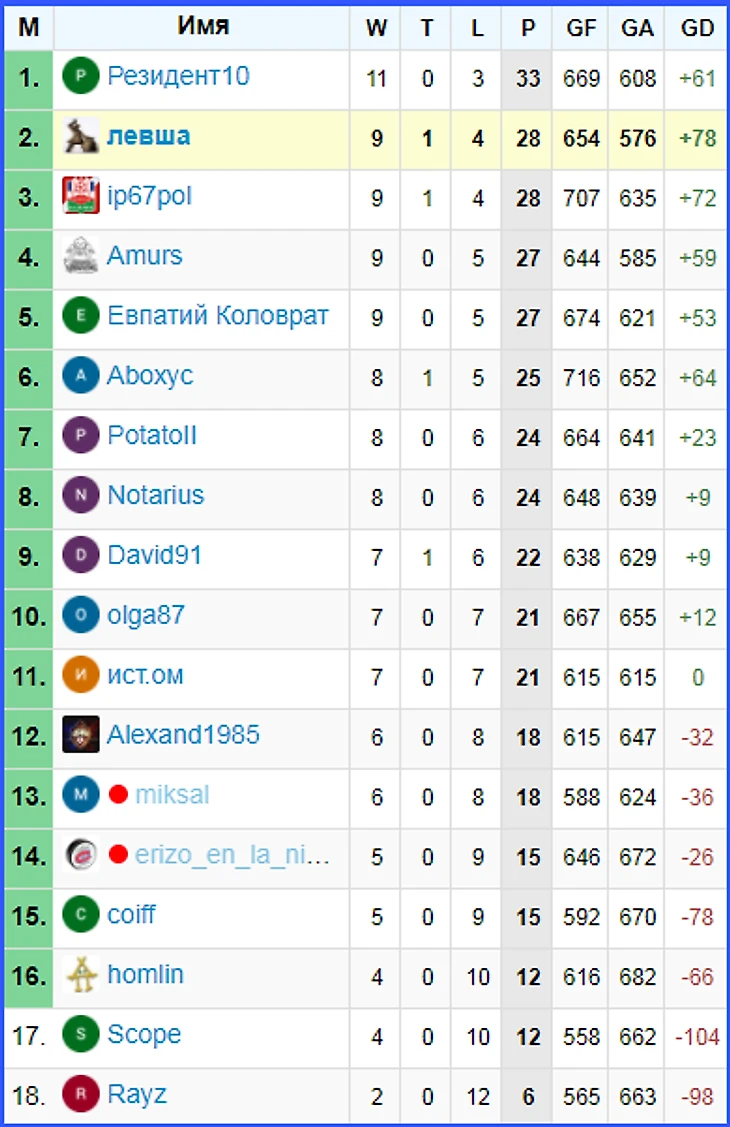Click the grey avatar beside Amurs
This screenshot has height=1127, width=730.
pyautogui.click(x=80, y=256)
